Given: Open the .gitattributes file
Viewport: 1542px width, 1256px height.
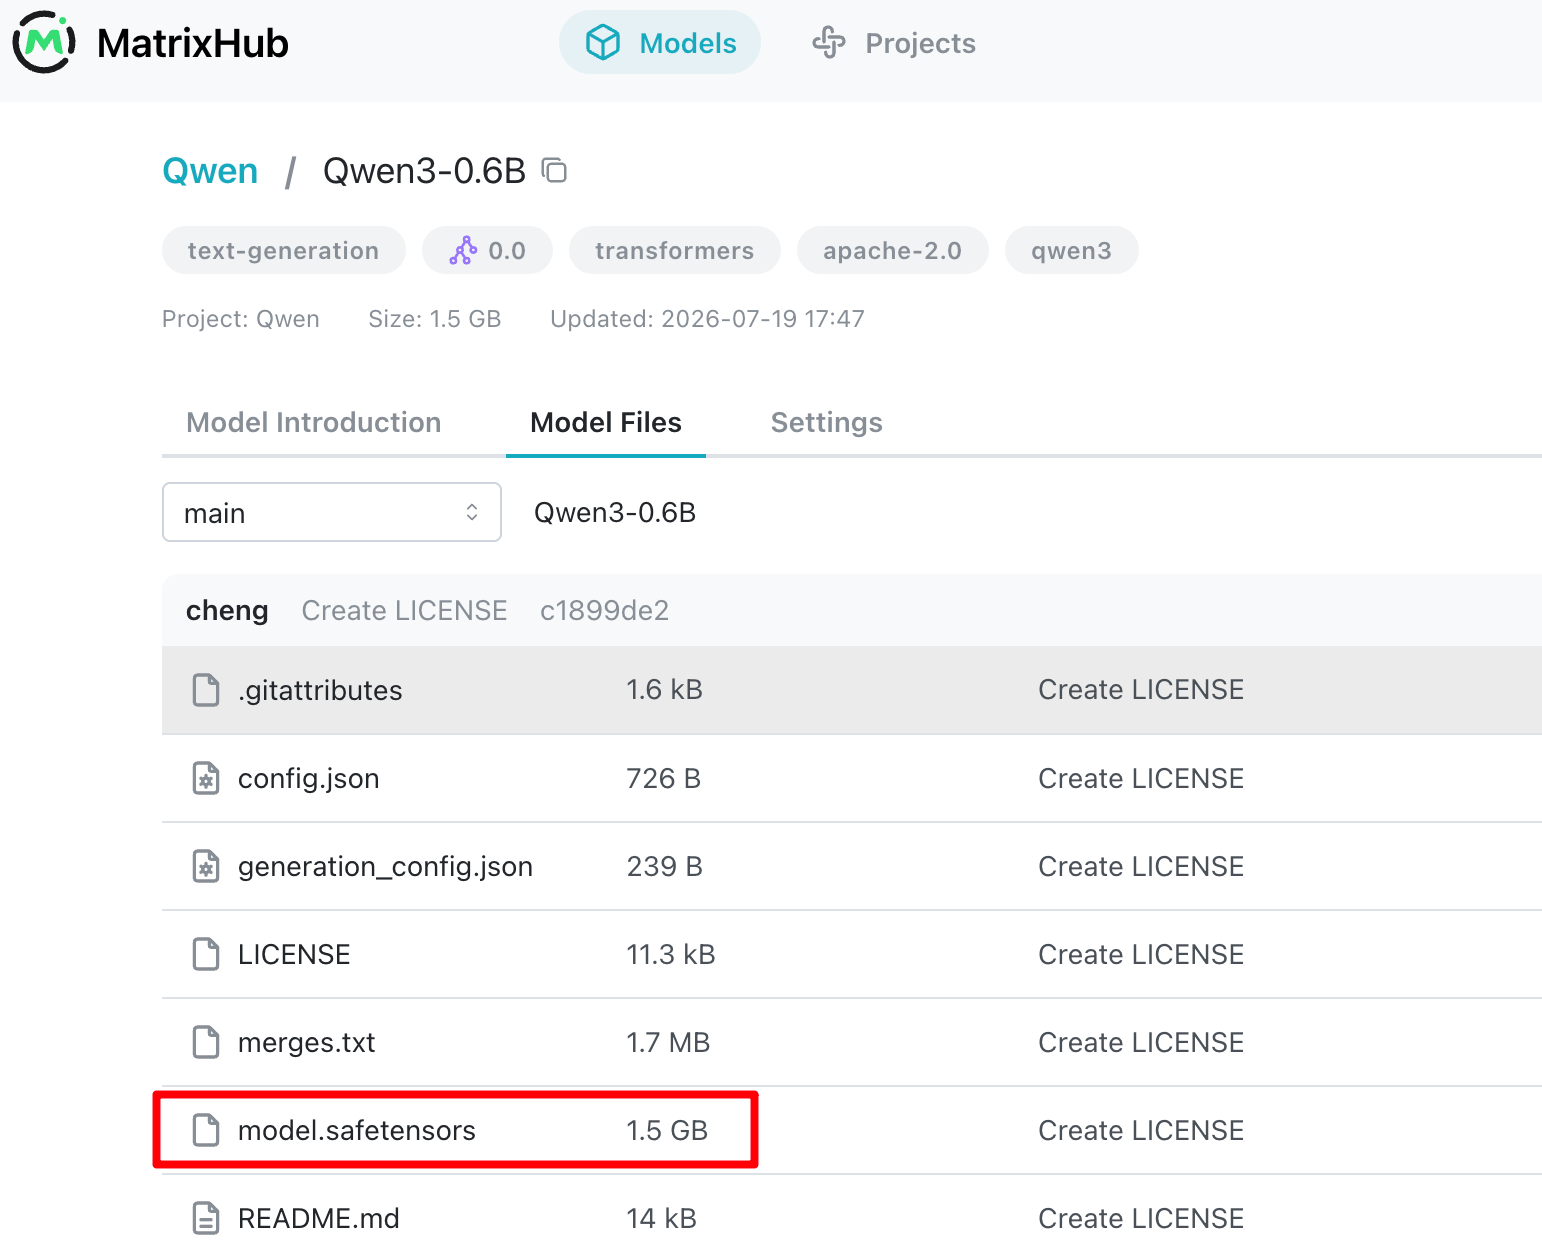Looking at the screenshot, I should pyautogui.click(x=320, y=690).
